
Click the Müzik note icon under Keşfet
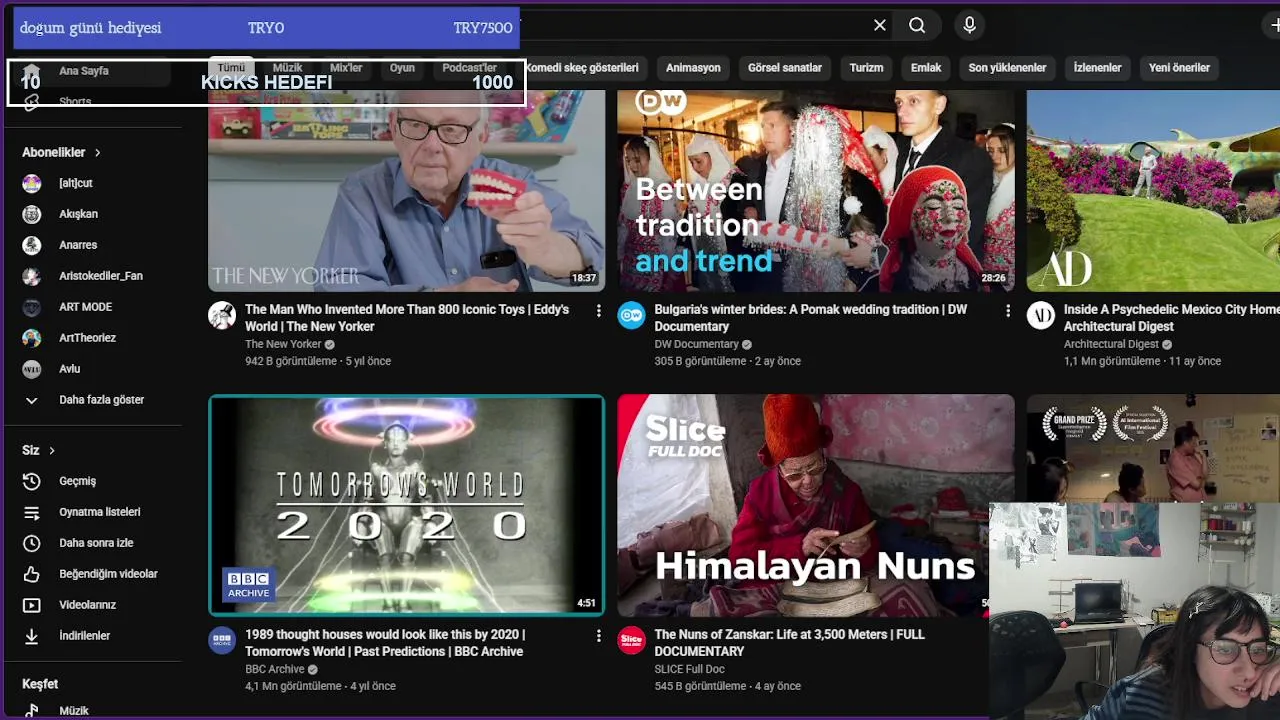point(32,710)
